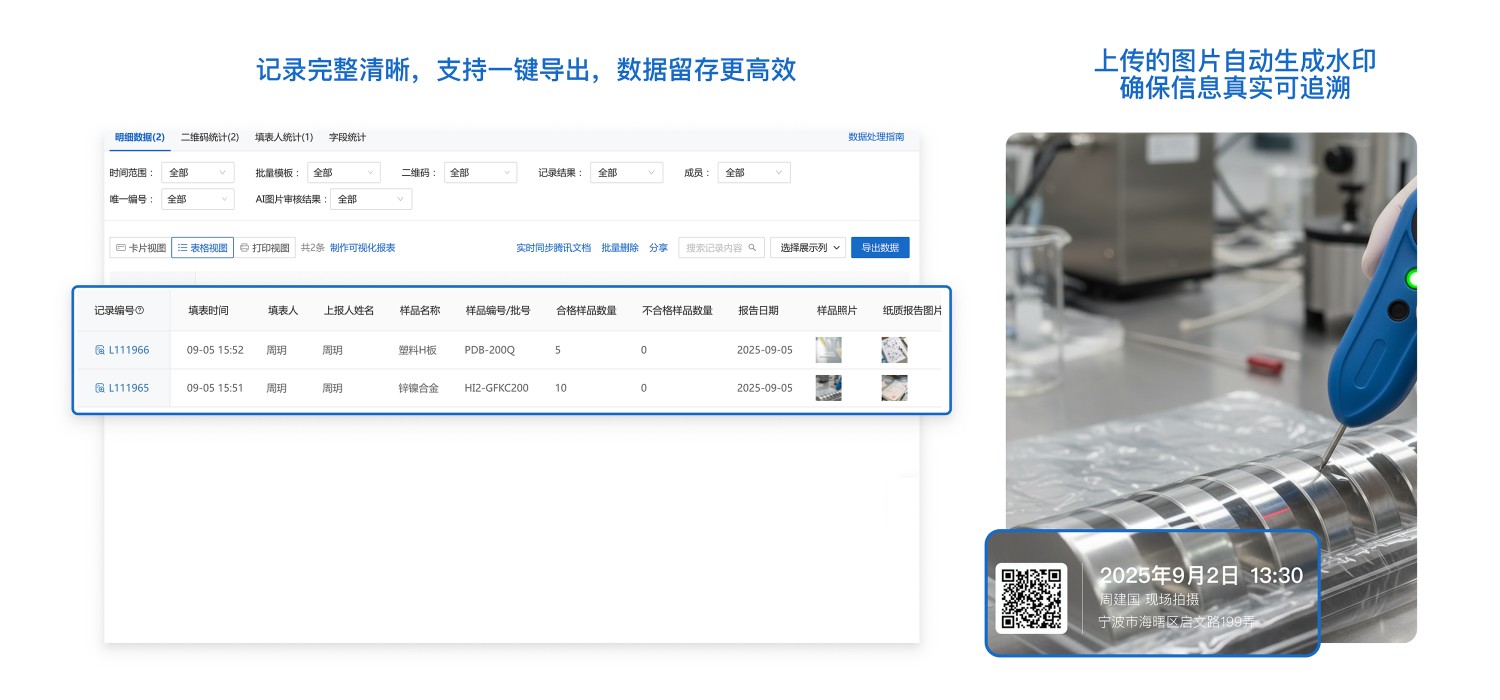1500x700 pixels.
Task: Click the 上报人姓名 column header
Action: point(349,311)
